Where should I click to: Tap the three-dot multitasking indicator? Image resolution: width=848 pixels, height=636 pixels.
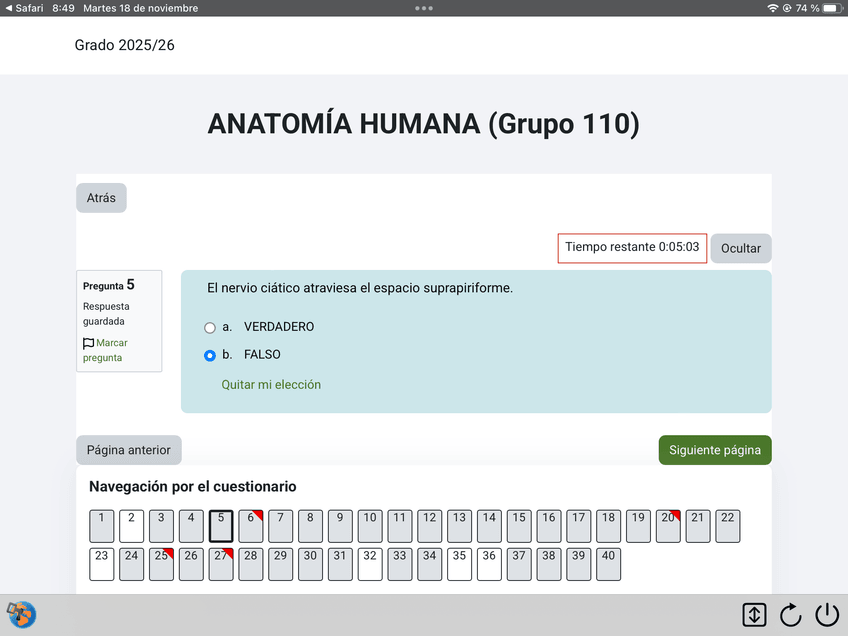click(x=424, y=8)
